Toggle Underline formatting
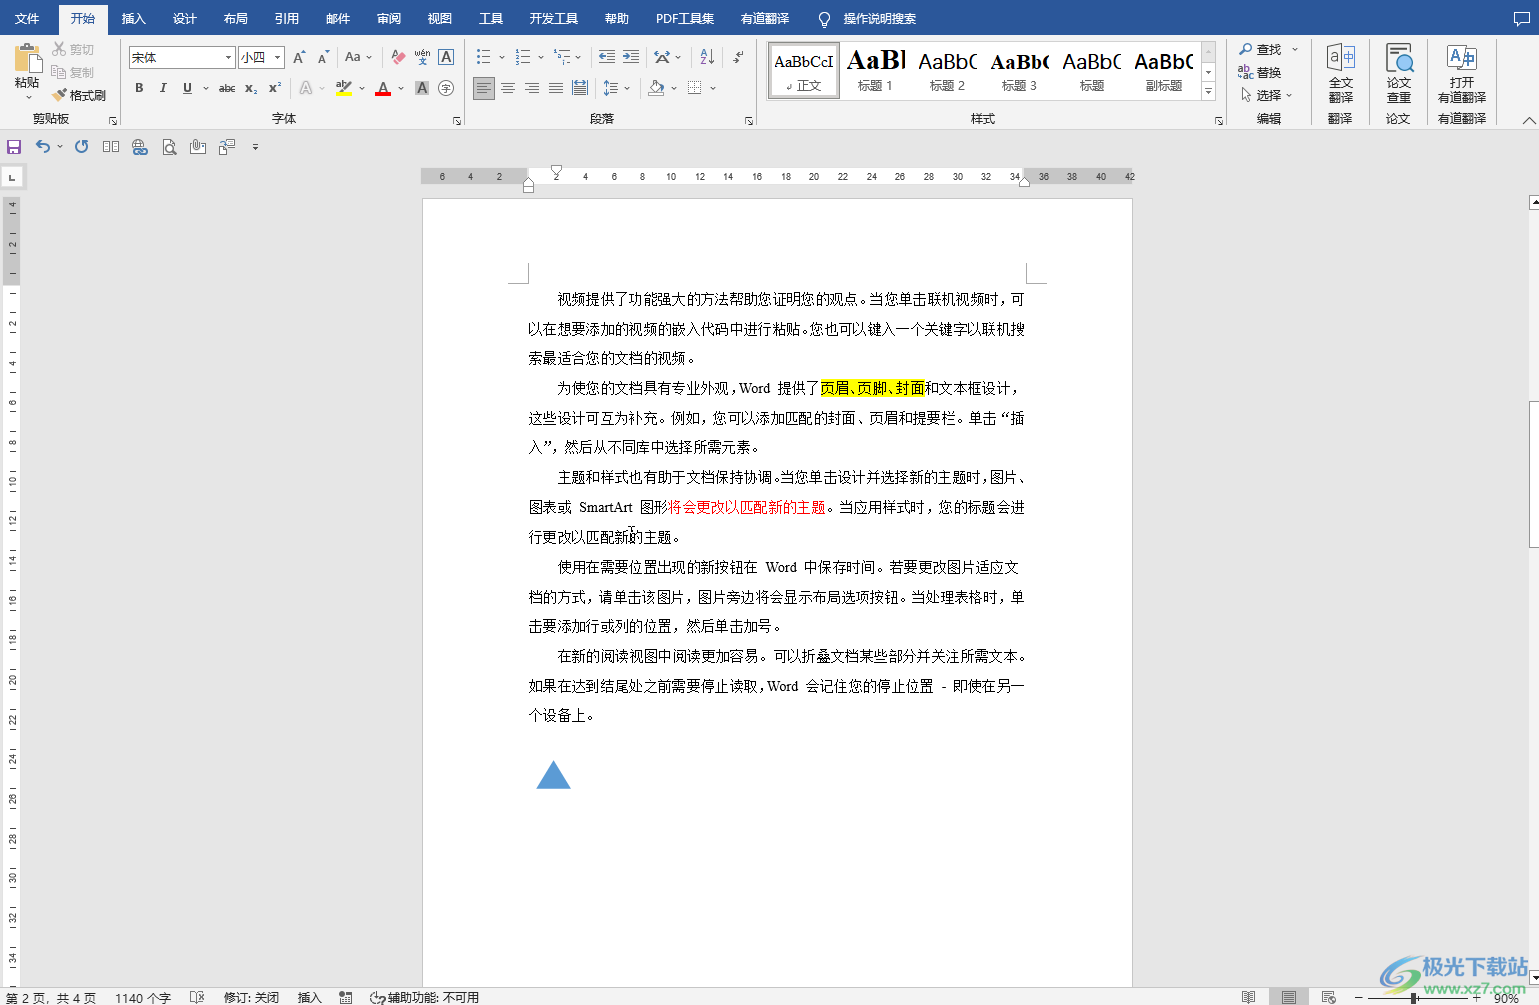The width and height of the screenshot is (1539, 1005). tap(187, 88)
